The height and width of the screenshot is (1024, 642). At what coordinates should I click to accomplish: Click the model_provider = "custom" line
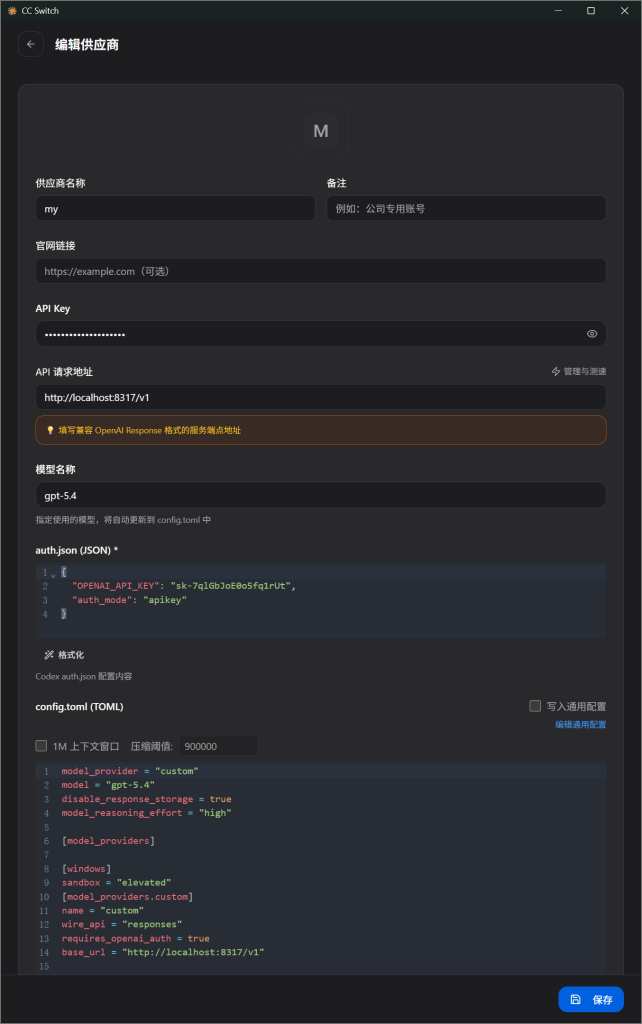pyautogui.click(x=130, y=771)
